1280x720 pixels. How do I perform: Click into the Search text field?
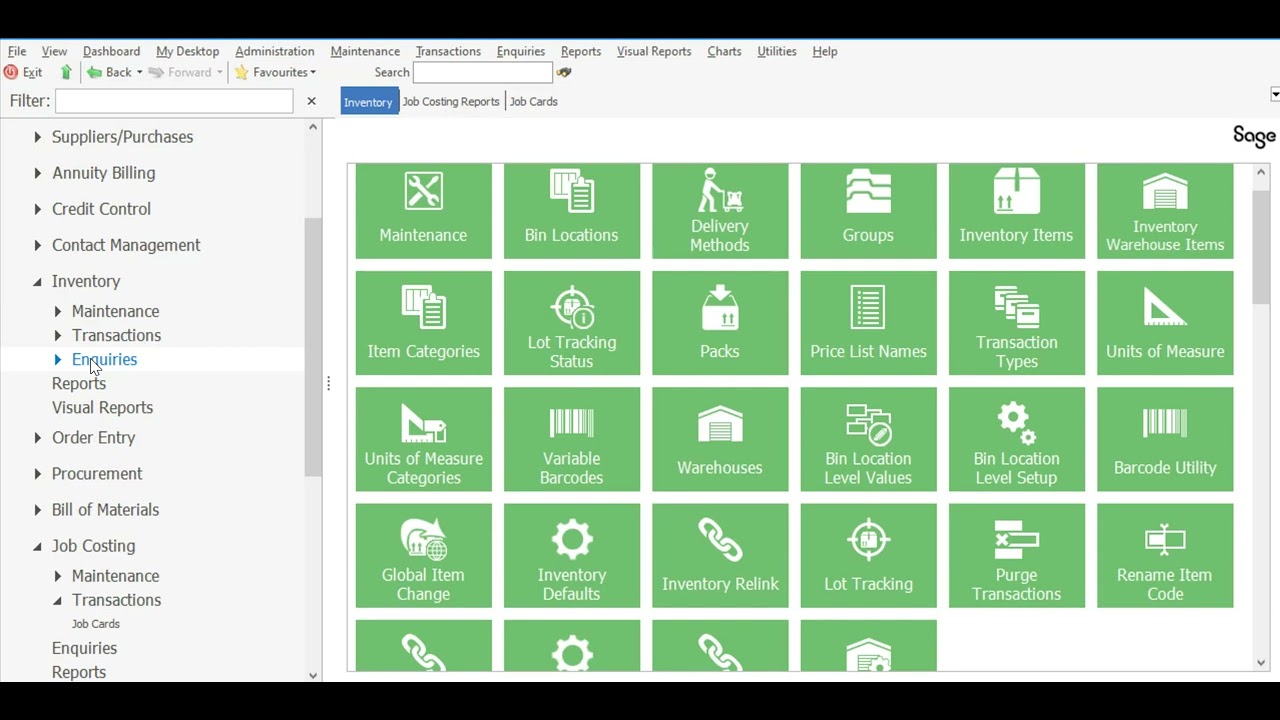click(x=482, y=72)
